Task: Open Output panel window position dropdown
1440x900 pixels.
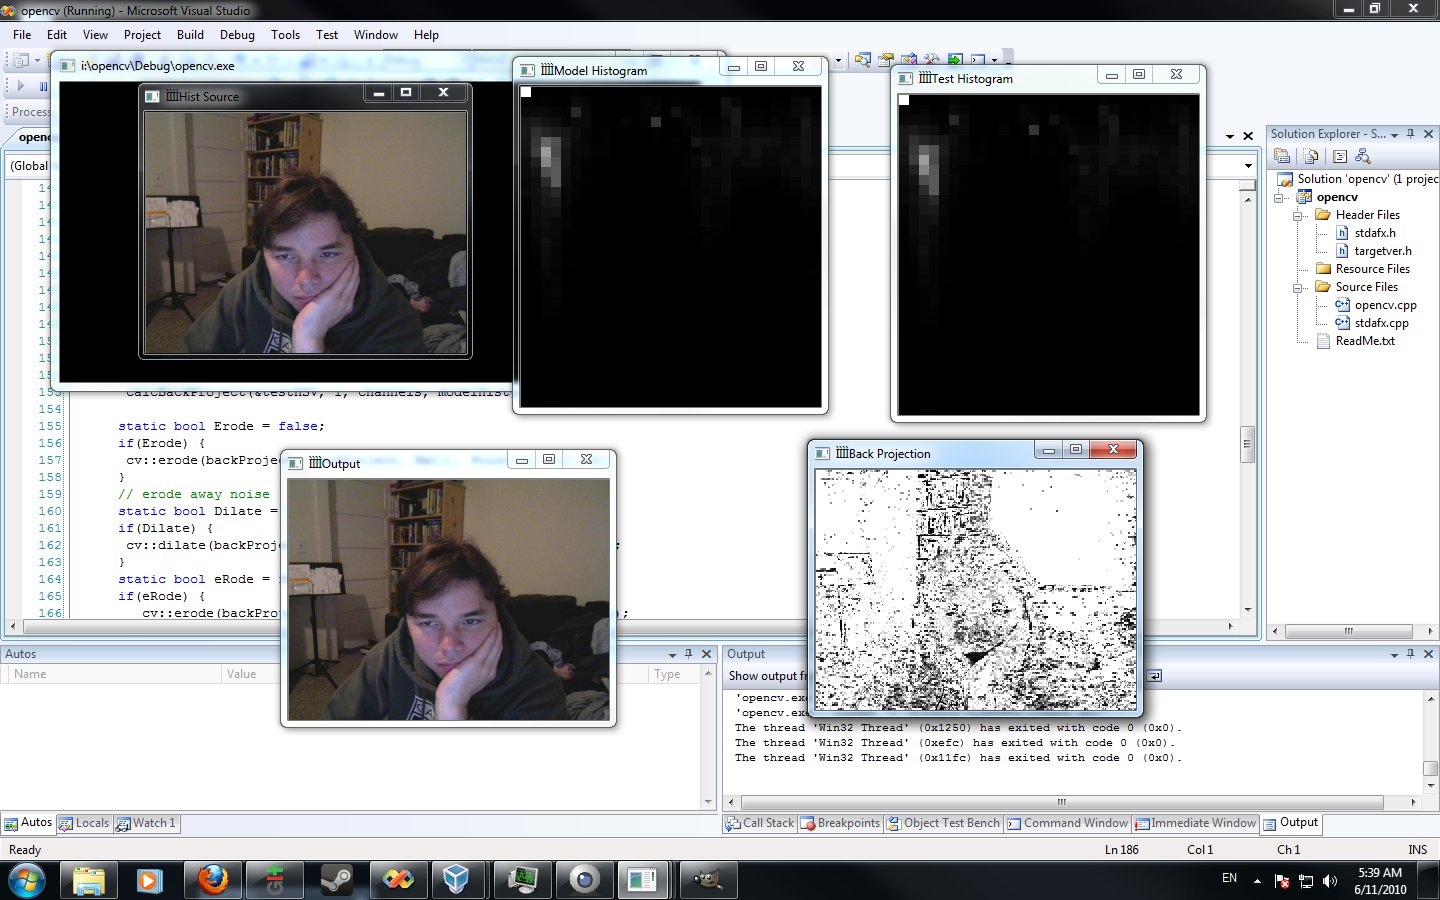Action: pyautogui.click(x=1394, y=654)
